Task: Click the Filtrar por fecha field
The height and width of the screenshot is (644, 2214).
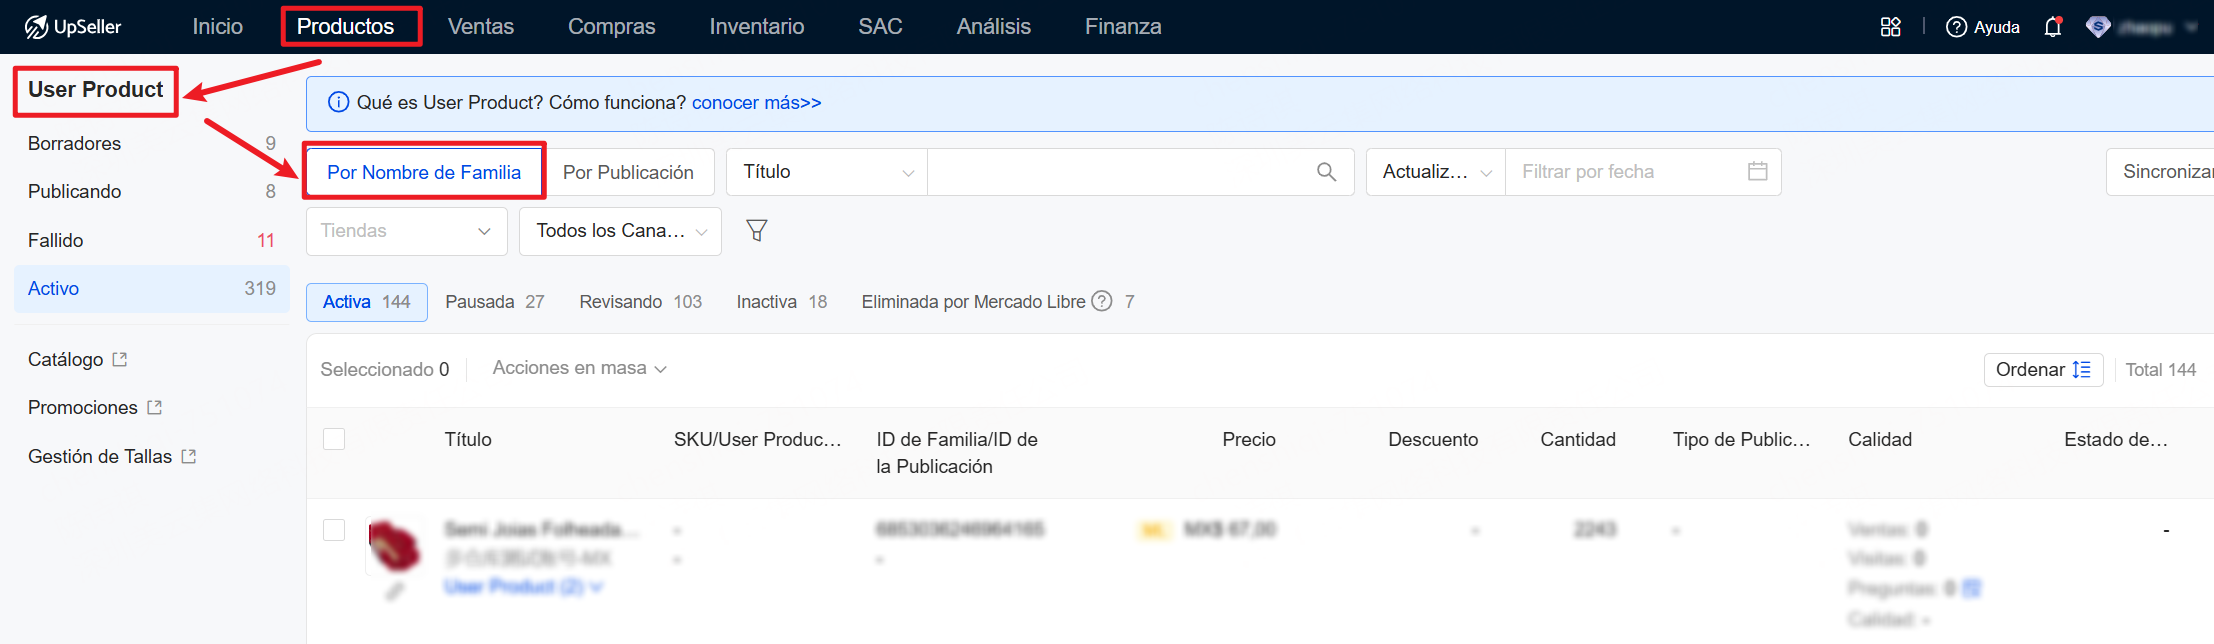Action: 1643,172
